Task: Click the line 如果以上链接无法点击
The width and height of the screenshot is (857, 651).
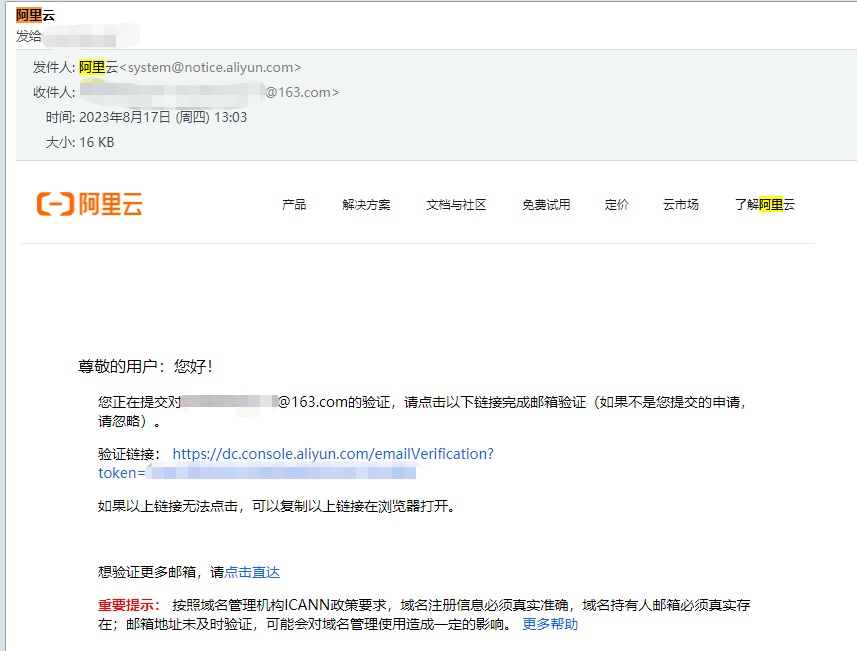Action: tap(277, 506)
